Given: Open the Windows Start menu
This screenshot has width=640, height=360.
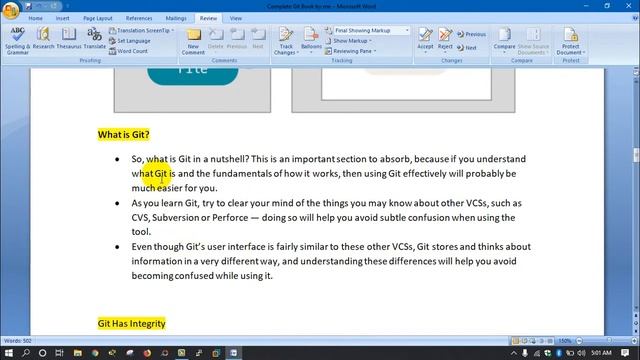Looking at the screenshot, I should pos(9,353).
